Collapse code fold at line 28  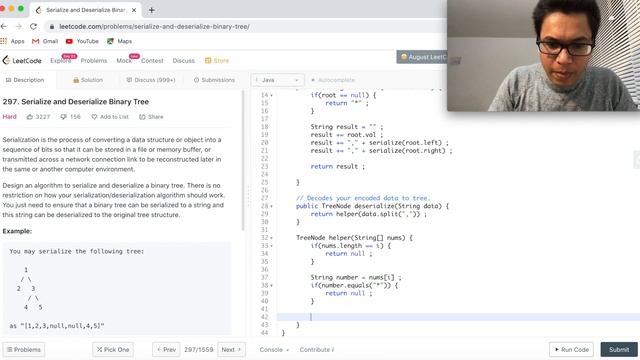point(272,206)
